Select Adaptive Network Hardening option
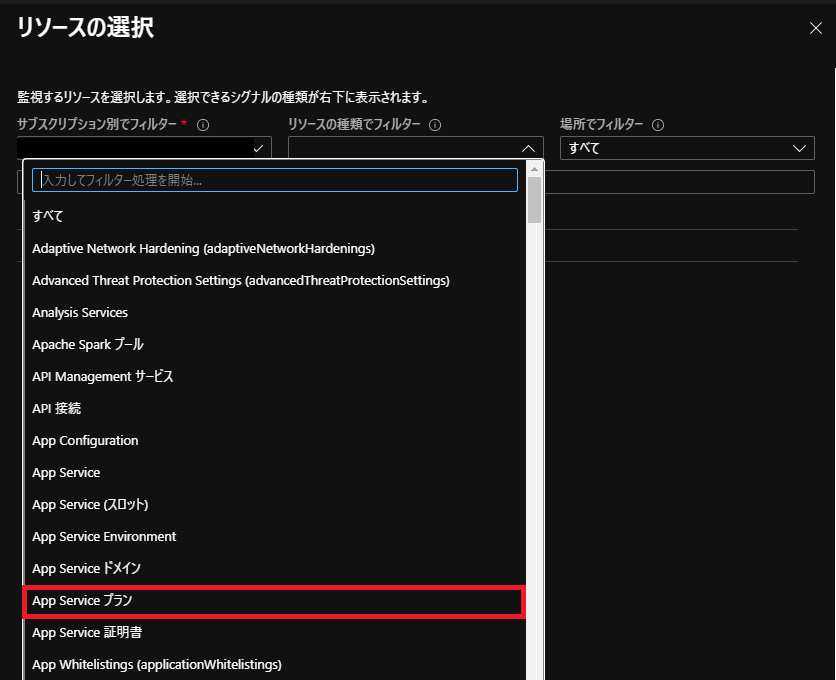Image resolution: width=836 pixels, height=680 pixels. 275,249
